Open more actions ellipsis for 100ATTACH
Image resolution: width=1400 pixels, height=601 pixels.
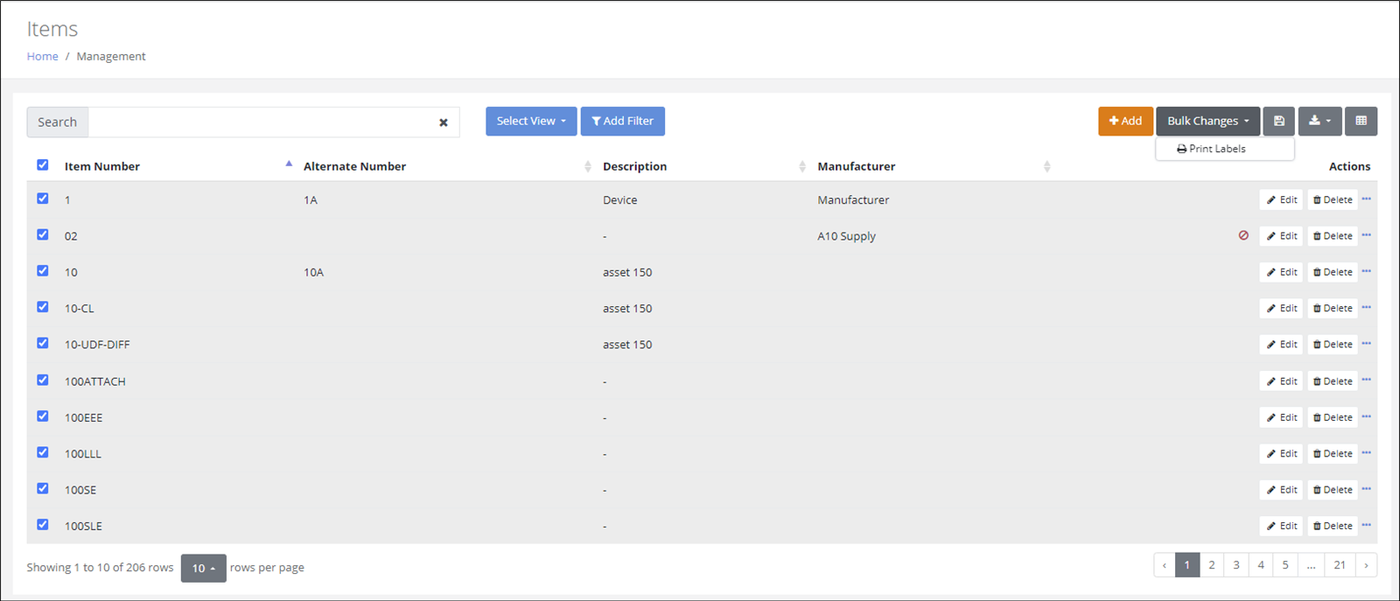(x=1366, y=380)
